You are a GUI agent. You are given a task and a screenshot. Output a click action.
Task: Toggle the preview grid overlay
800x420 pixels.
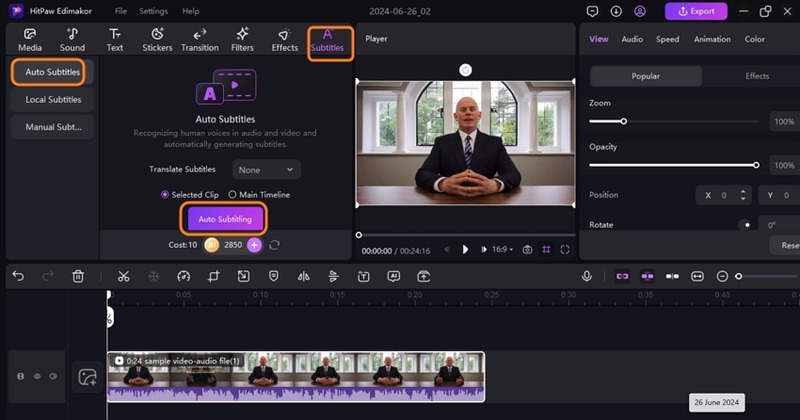546,250
